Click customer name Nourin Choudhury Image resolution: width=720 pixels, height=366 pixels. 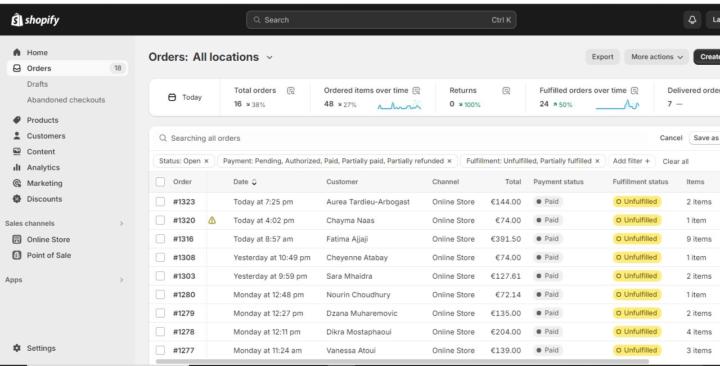[x=358, y=295]
